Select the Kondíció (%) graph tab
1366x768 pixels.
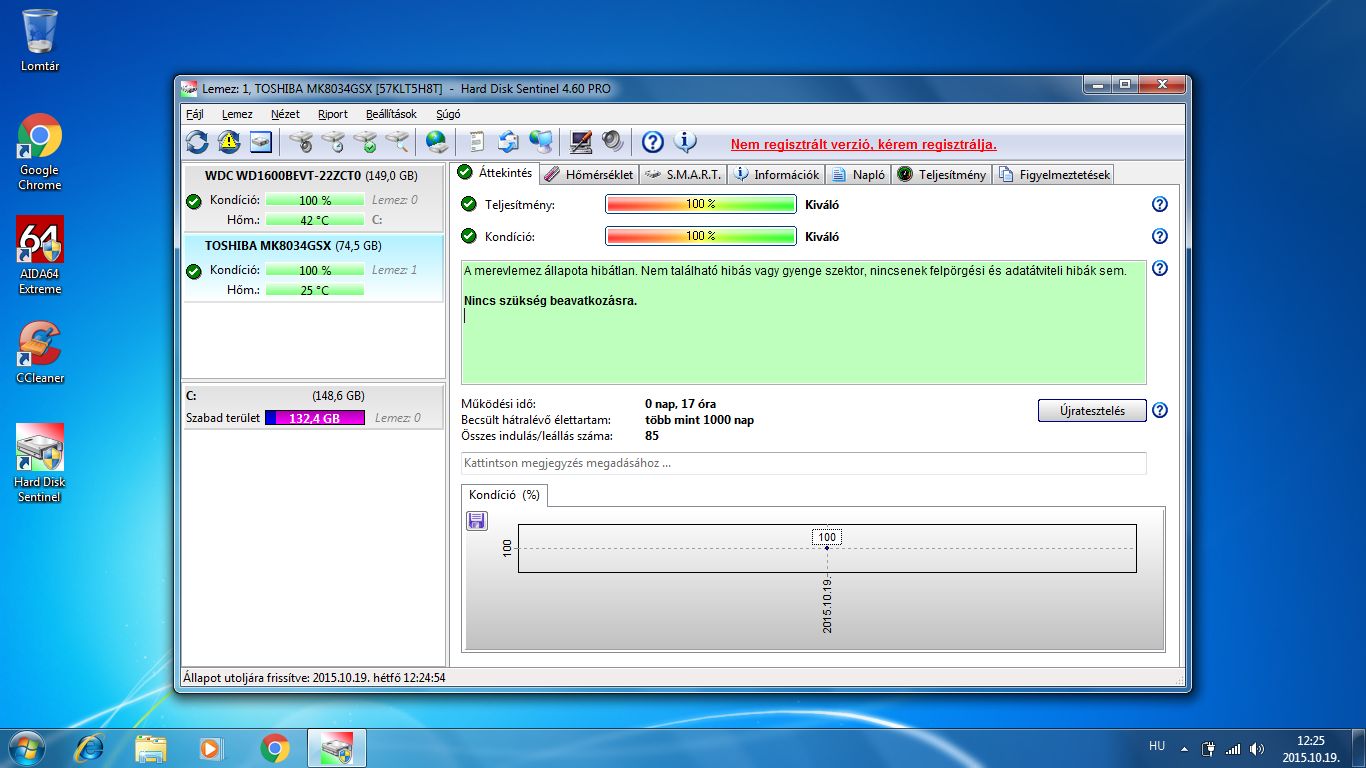click(x=504, y=495)
